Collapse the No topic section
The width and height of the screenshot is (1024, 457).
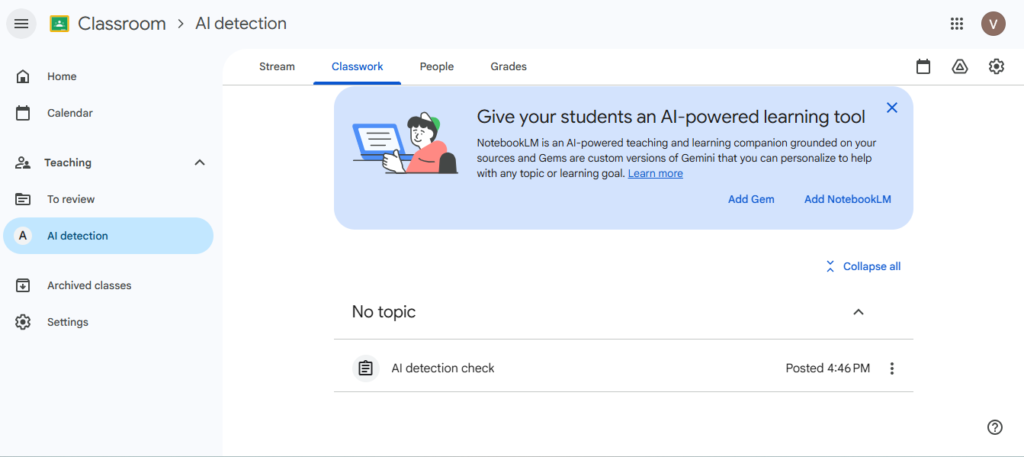click(x=859, y=312)
